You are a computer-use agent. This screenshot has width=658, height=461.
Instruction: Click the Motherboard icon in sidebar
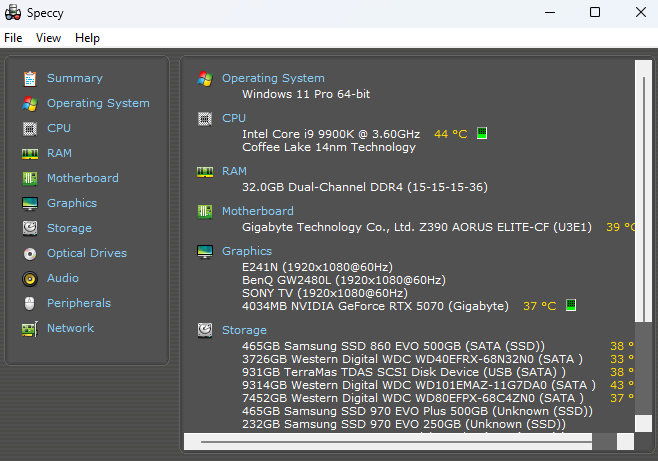(x=30, y=179)
